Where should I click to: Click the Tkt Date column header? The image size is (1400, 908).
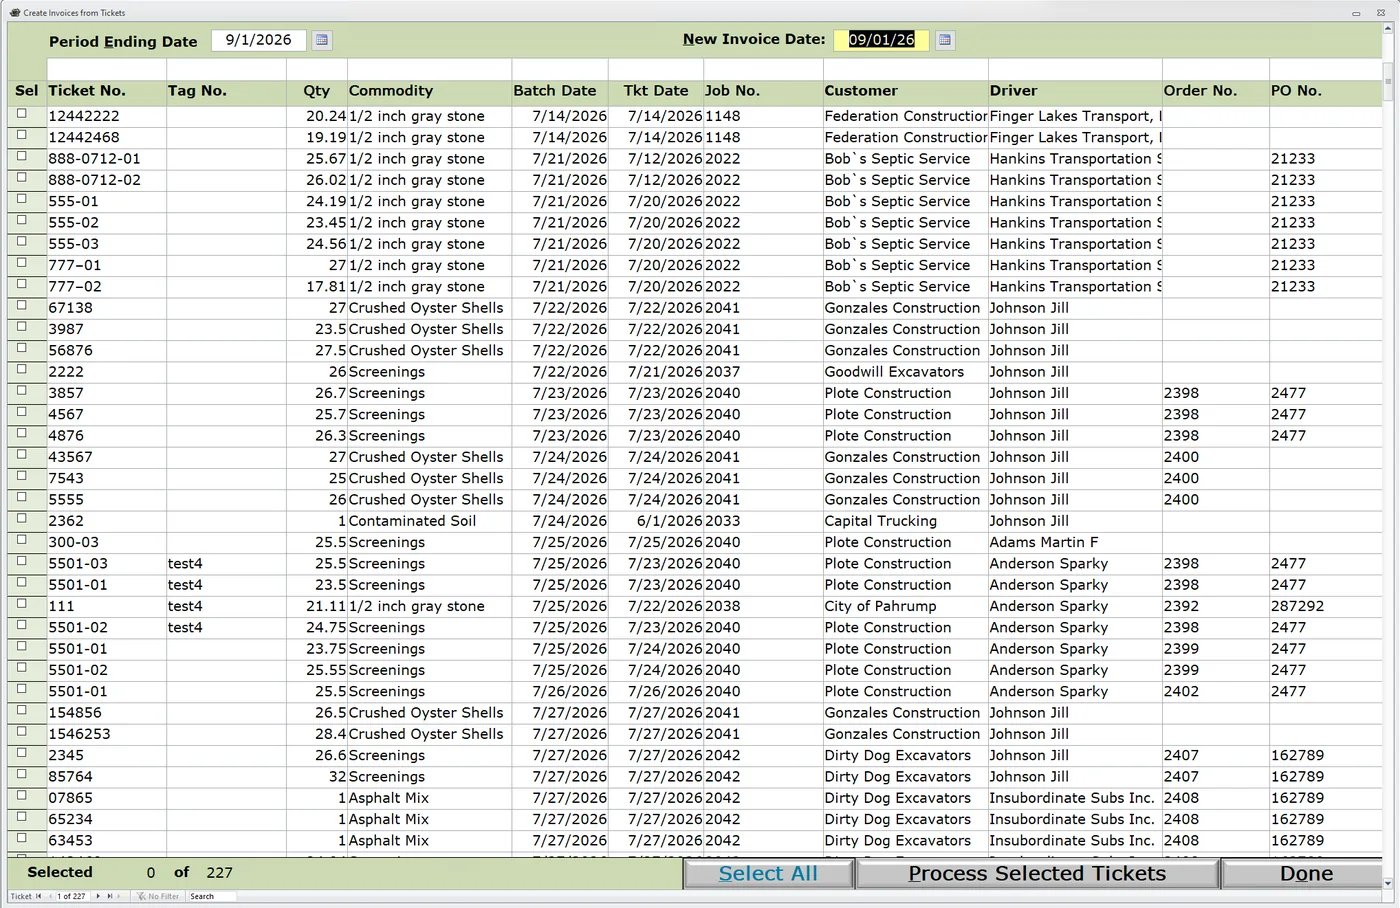656,91
